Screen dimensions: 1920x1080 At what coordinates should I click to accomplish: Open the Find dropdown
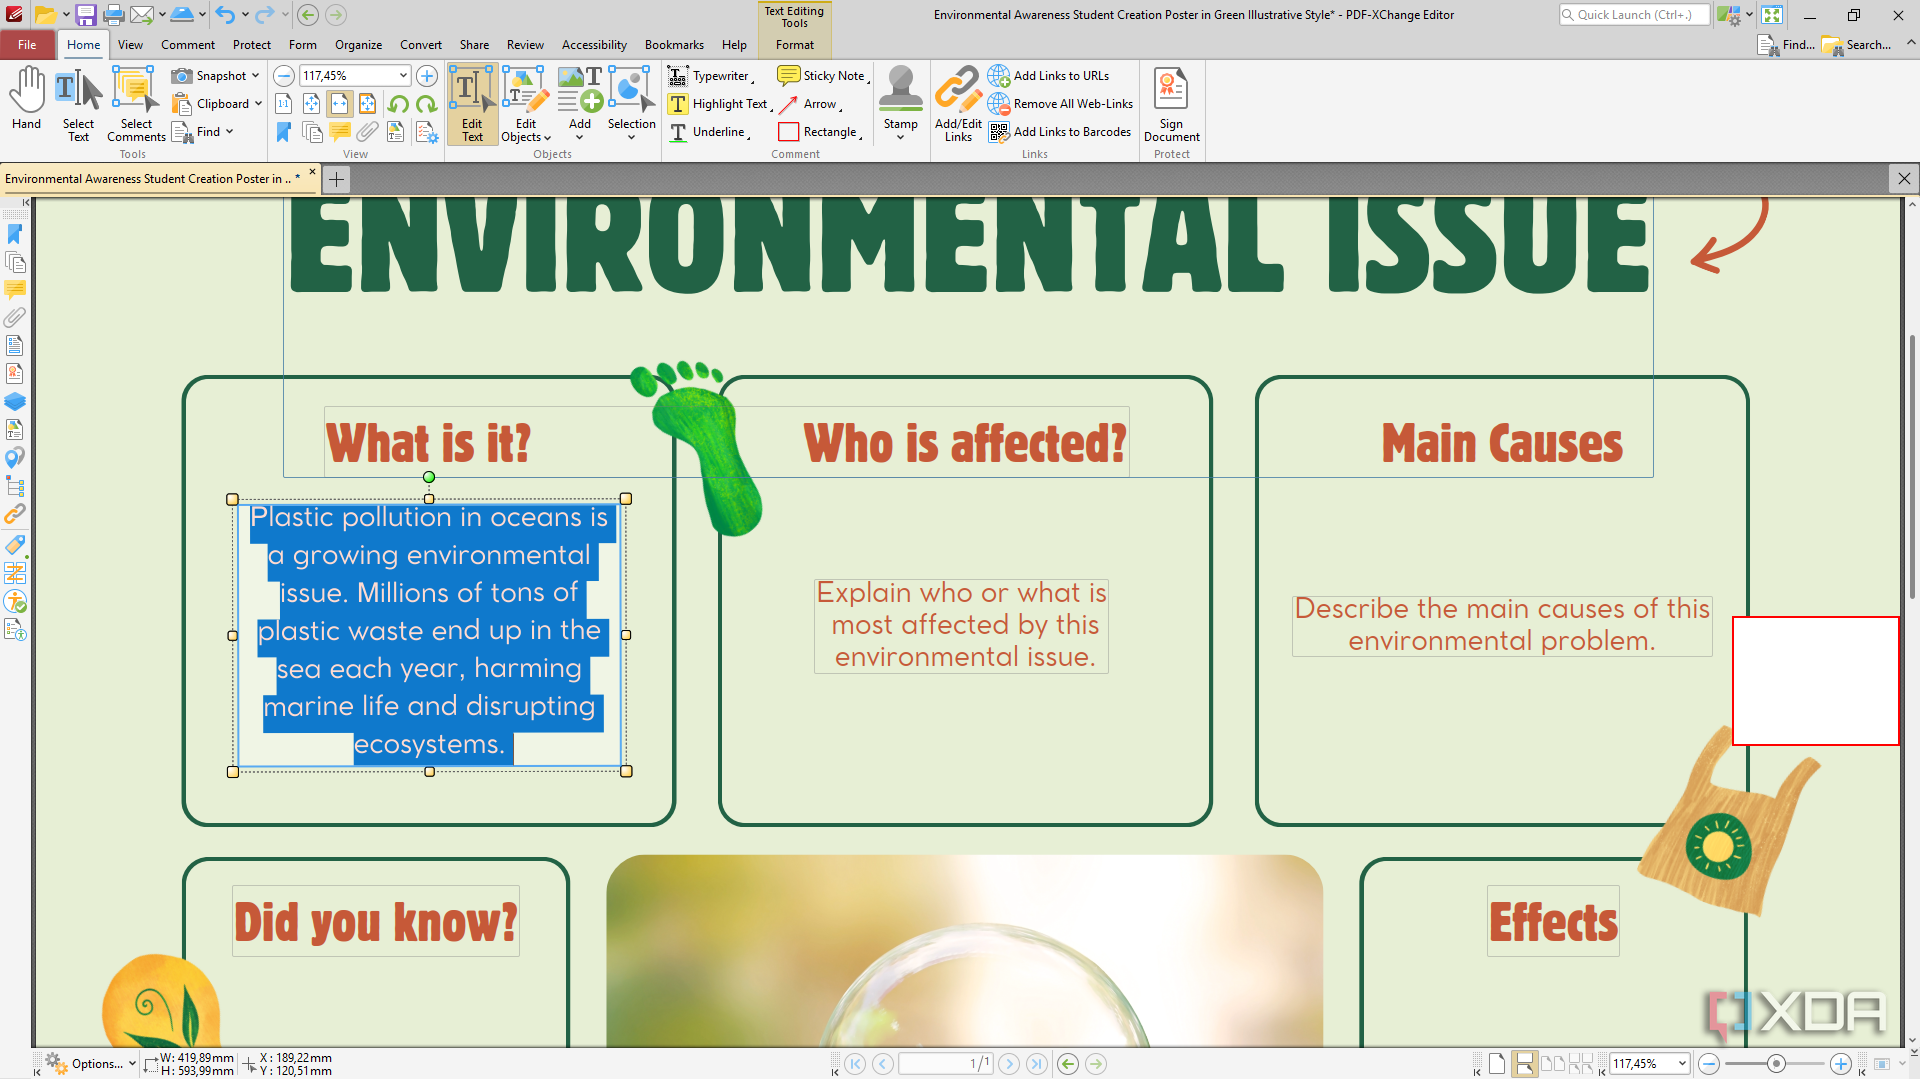coord(230,132)
